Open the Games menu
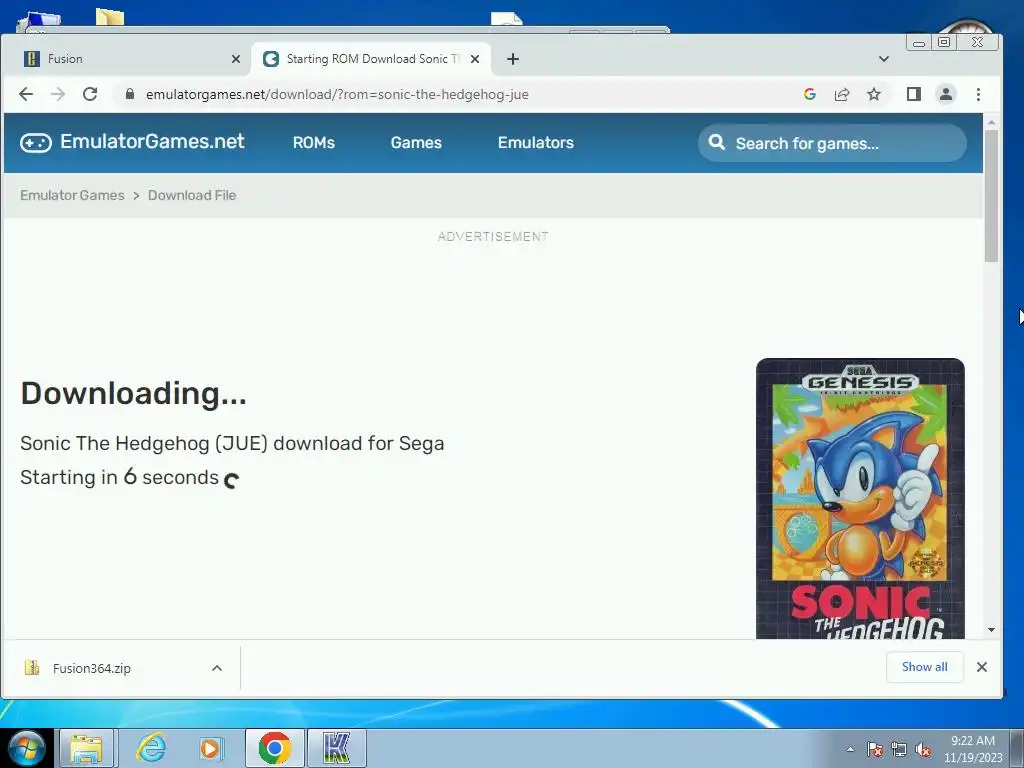The image size is (1024, 768). (x=416, y=142)
